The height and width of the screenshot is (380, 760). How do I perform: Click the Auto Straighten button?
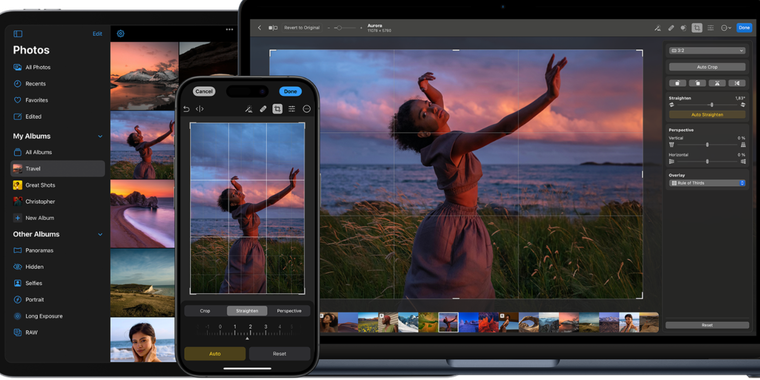pyautogui.click(x=707, y=115)
